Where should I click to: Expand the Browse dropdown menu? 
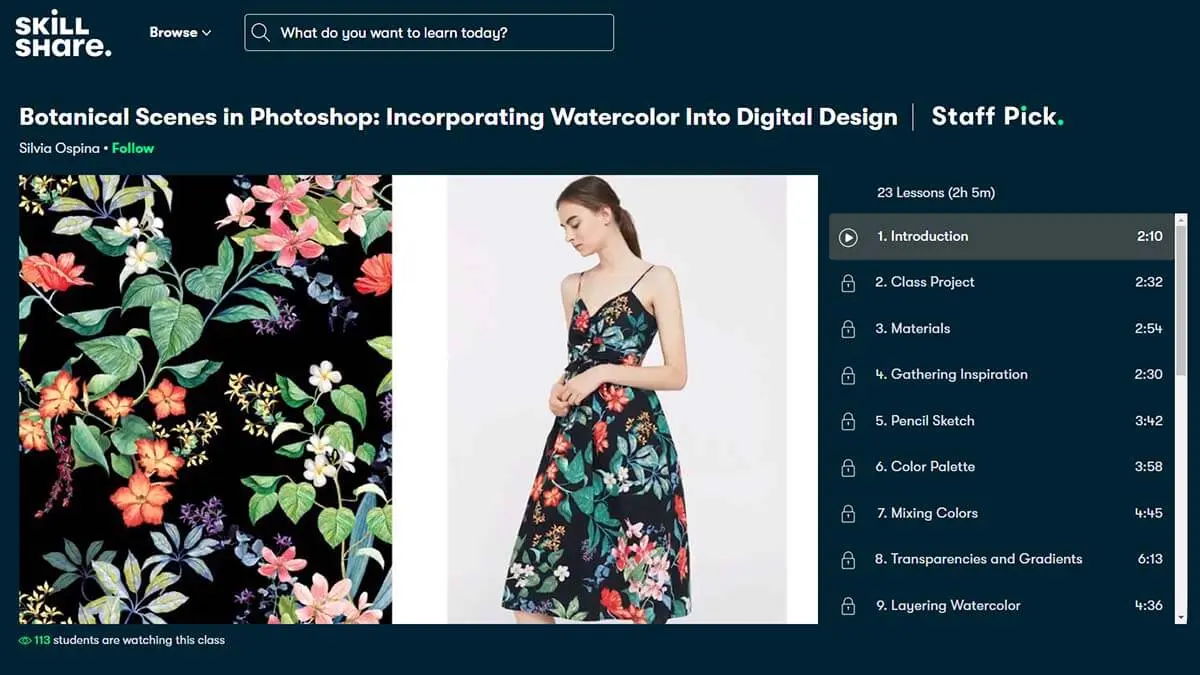180,32
